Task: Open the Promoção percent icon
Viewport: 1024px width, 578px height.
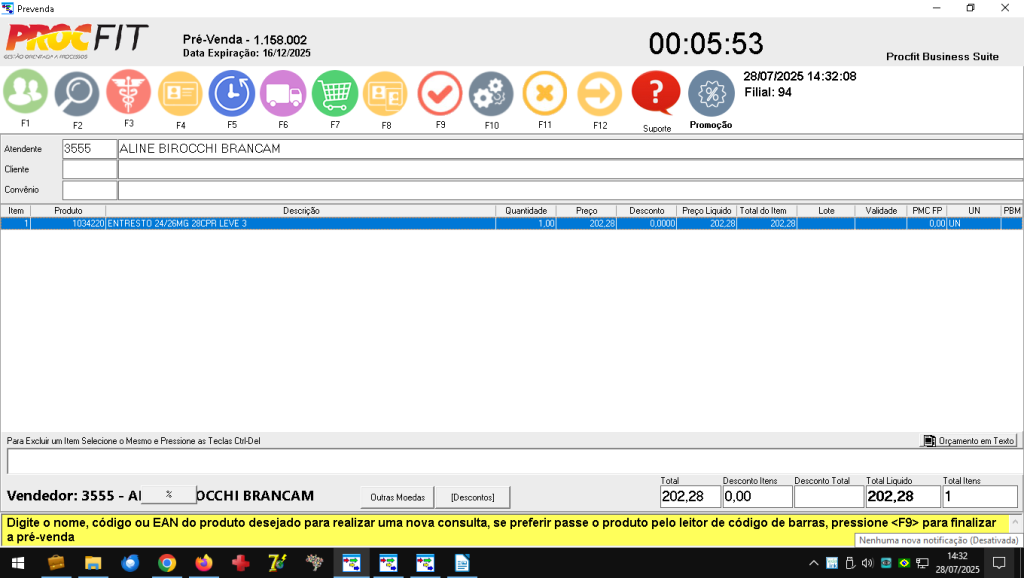Action: (711, 93)
